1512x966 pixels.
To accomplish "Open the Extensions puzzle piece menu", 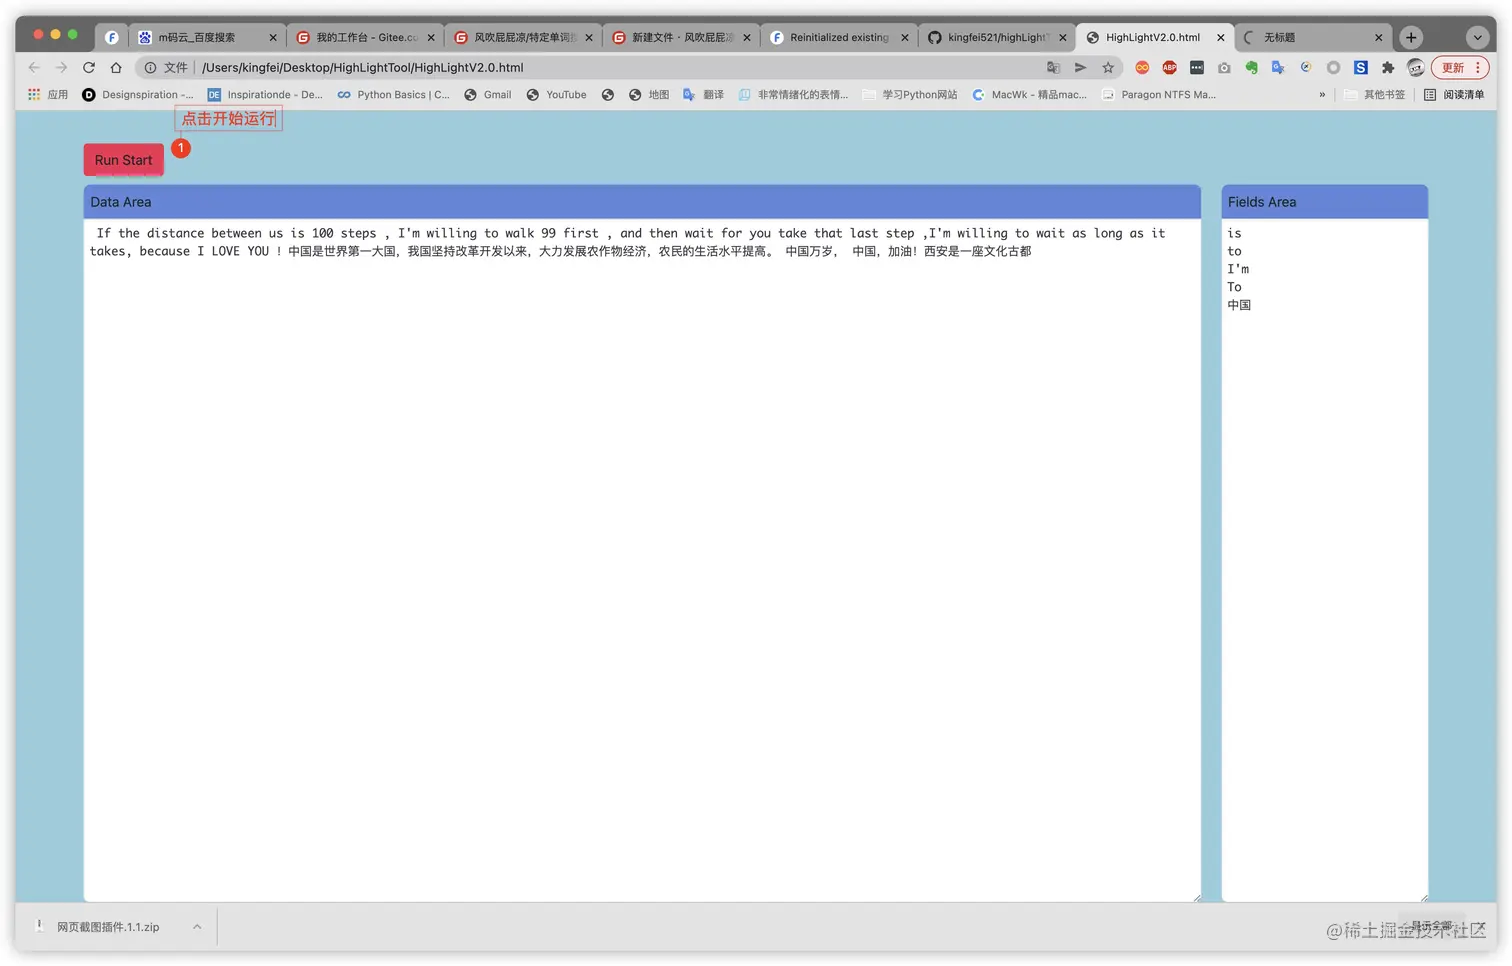I will click(1388, 67).
